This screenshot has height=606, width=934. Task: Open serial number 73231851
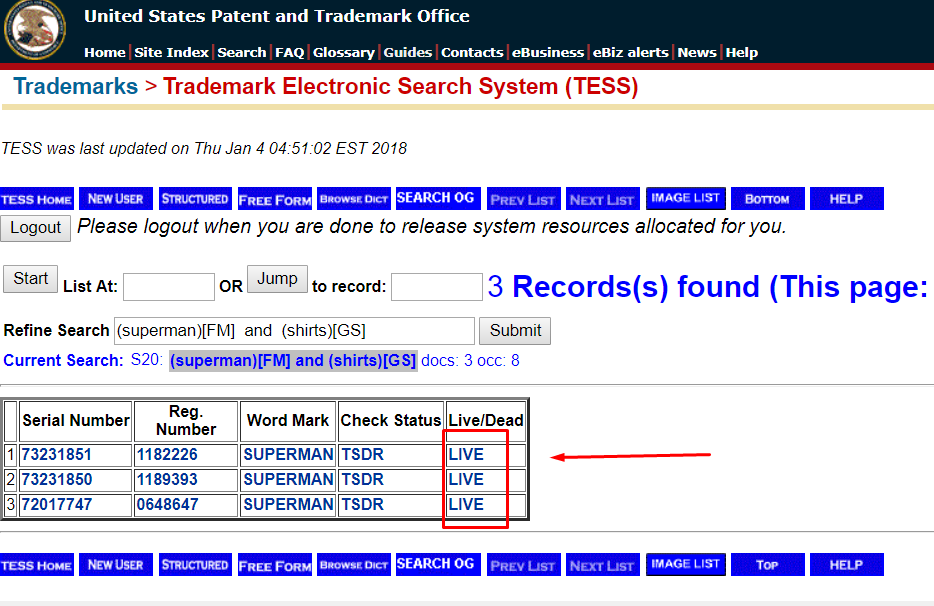pyautogui.click(x=57, y=455)
